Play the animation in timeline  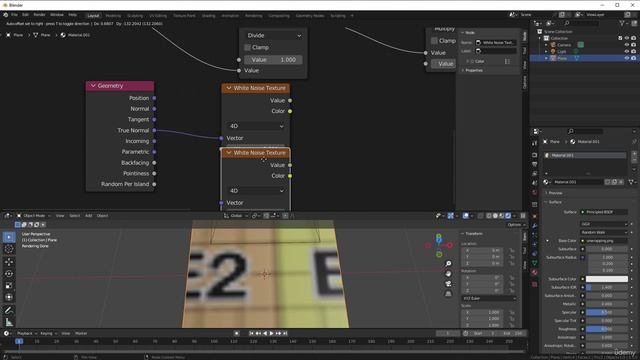click(x=271, y=333)
